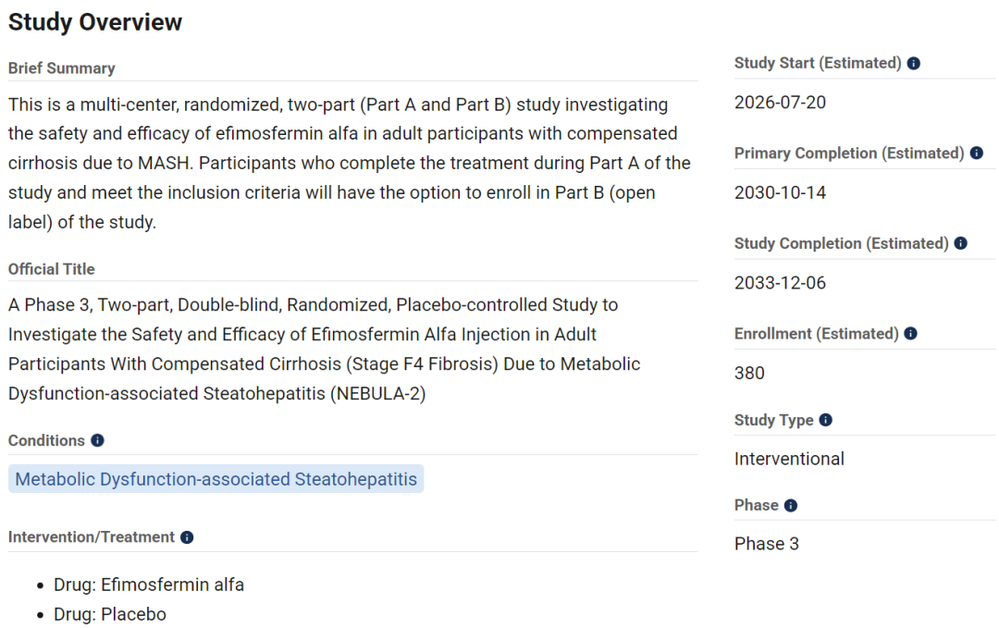This screenshot has height=628, width=999.
Task: Select the Brief Summary section label
Action: pos(62,68)
